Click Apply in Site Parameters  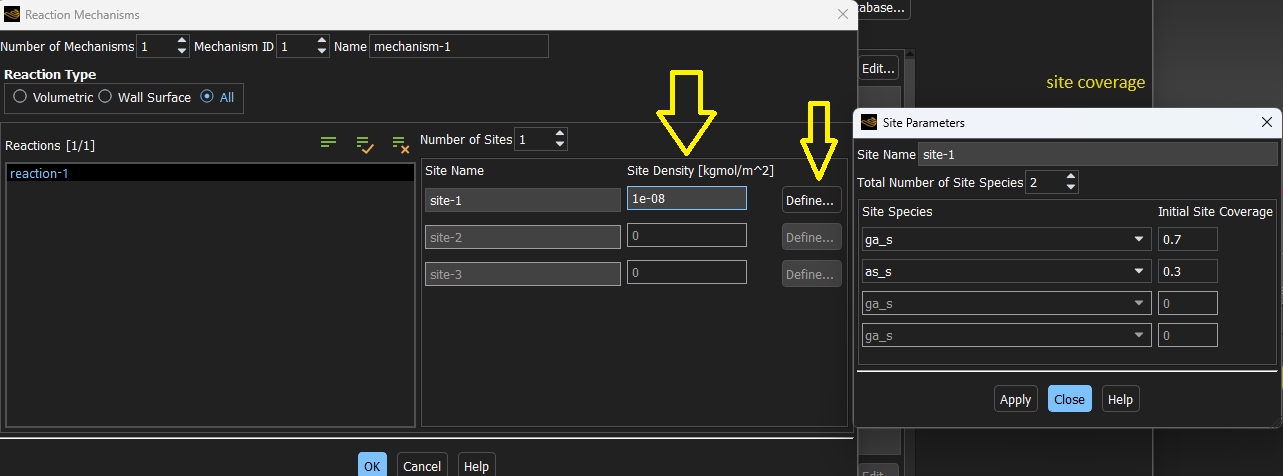(1015, 399)
